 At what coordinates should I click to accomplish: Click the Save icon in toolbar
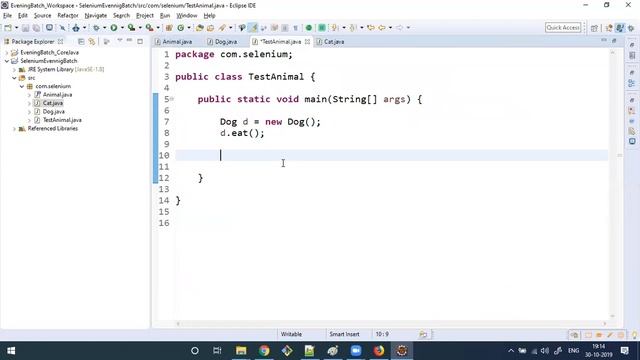(25, 28)
